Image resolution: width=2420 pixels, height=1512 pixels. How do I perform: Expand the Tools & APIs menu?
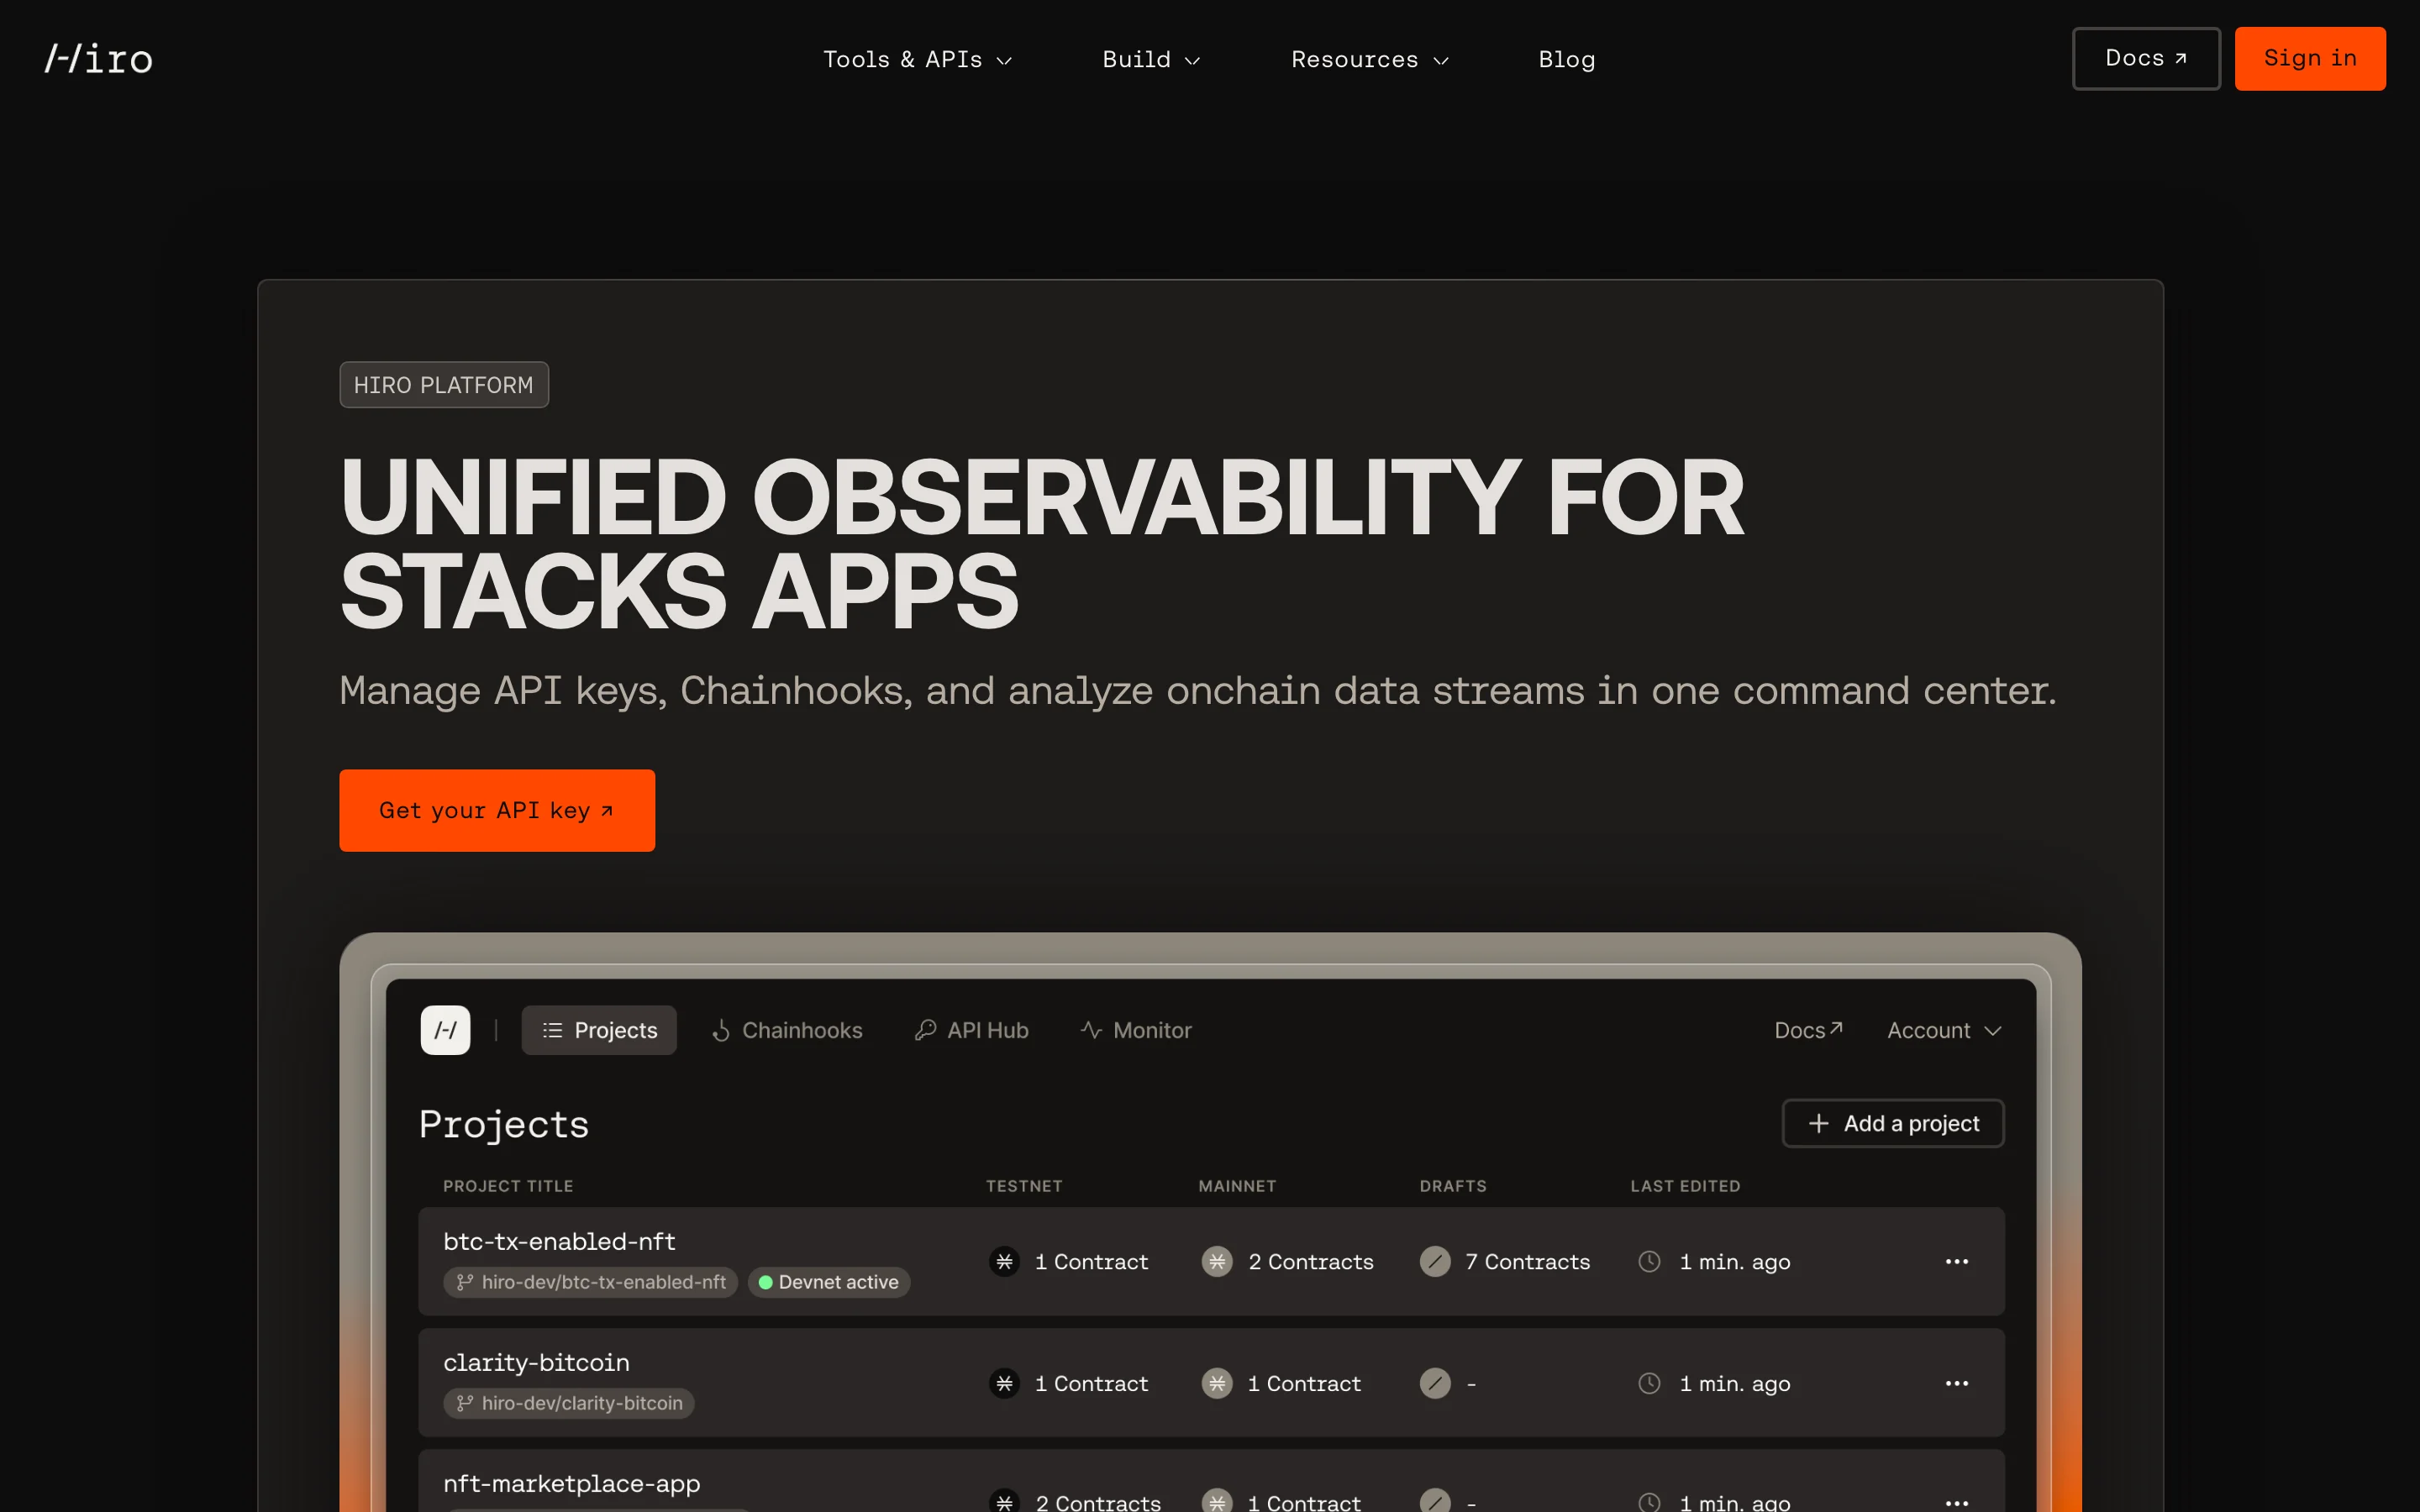[917, 60]
